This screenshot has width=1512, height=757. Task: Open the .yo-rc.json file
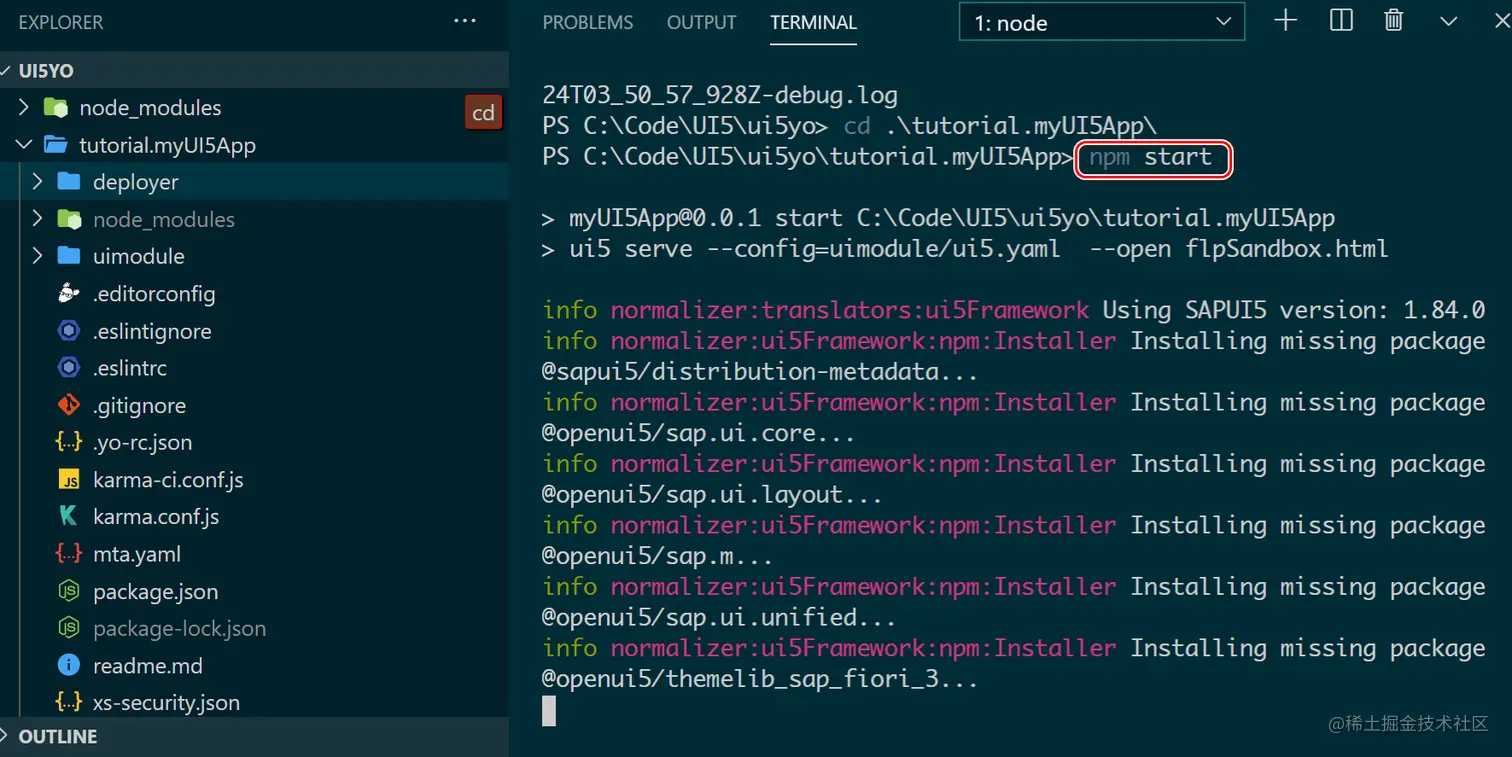click(x=142, y=442)
